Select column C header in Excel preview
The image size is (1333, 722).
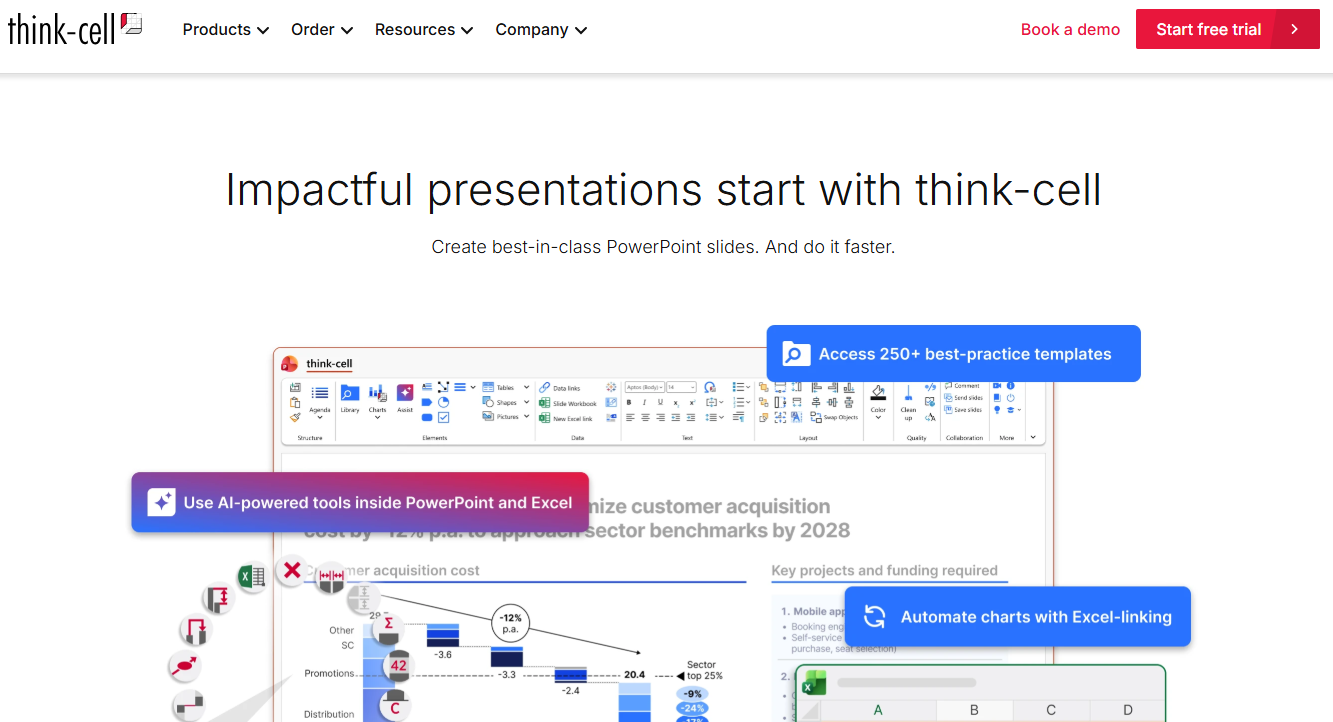coord(1051,710)
